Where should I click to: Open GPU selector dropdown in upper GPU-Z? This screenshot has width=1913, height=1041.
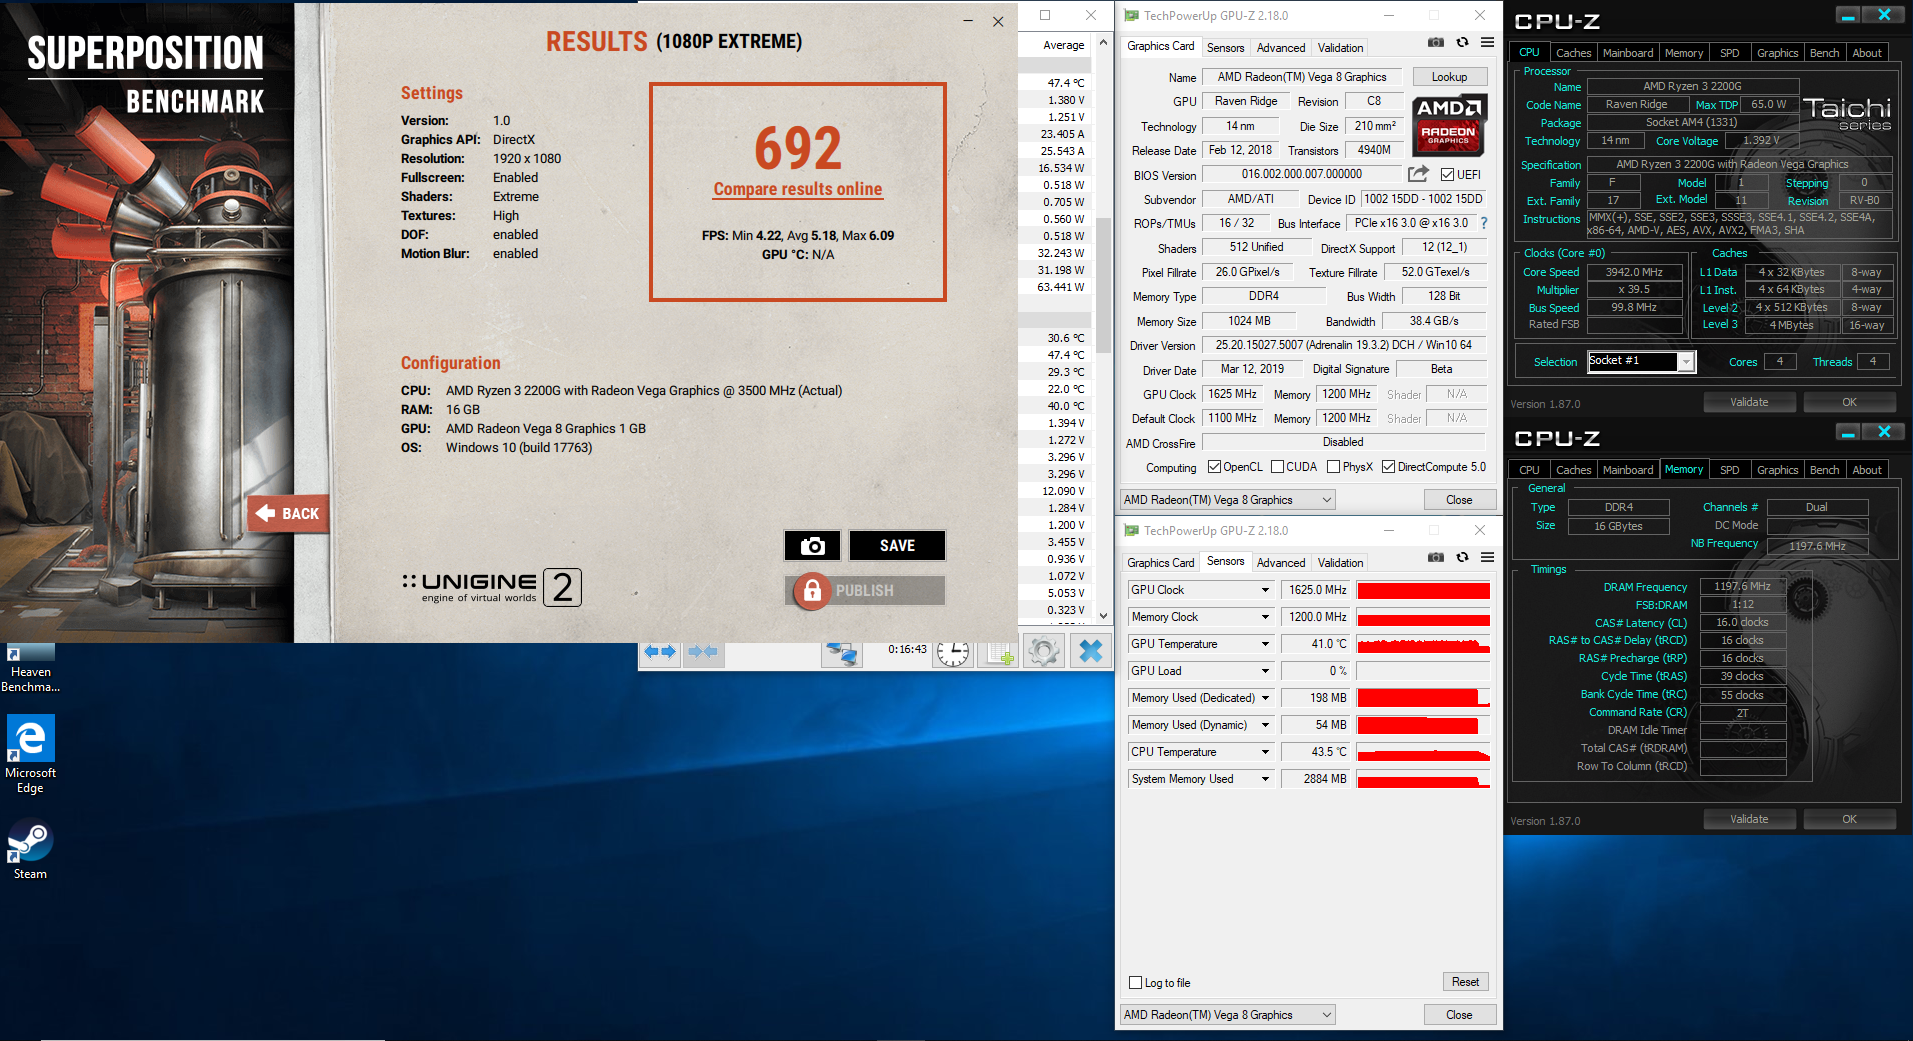(1228, 500)
